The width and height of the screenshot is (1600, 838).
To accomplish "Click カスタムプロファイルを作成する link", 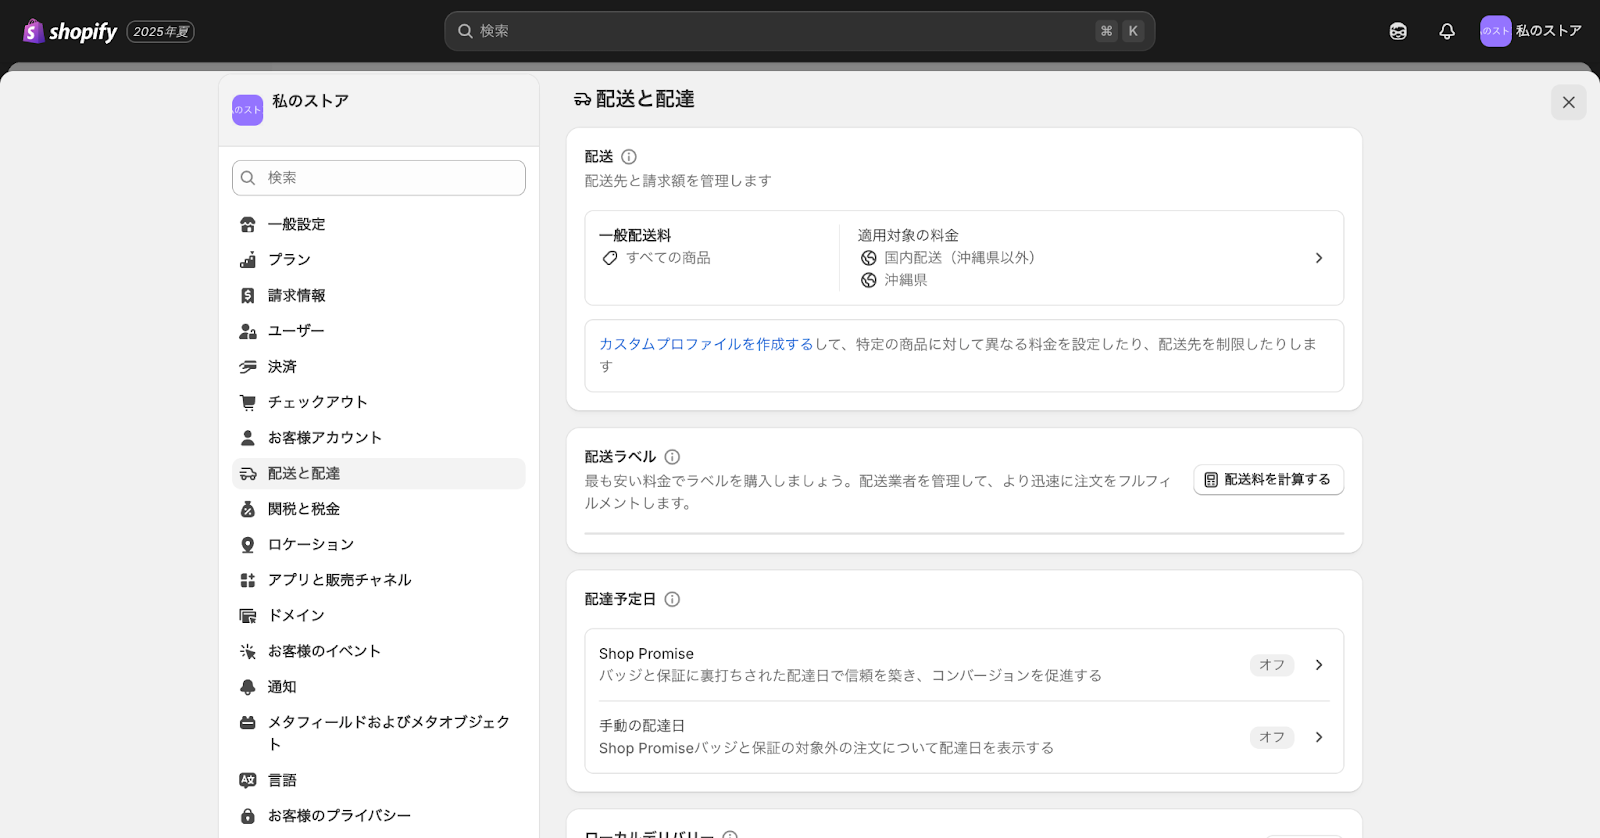I will (706, 344).
